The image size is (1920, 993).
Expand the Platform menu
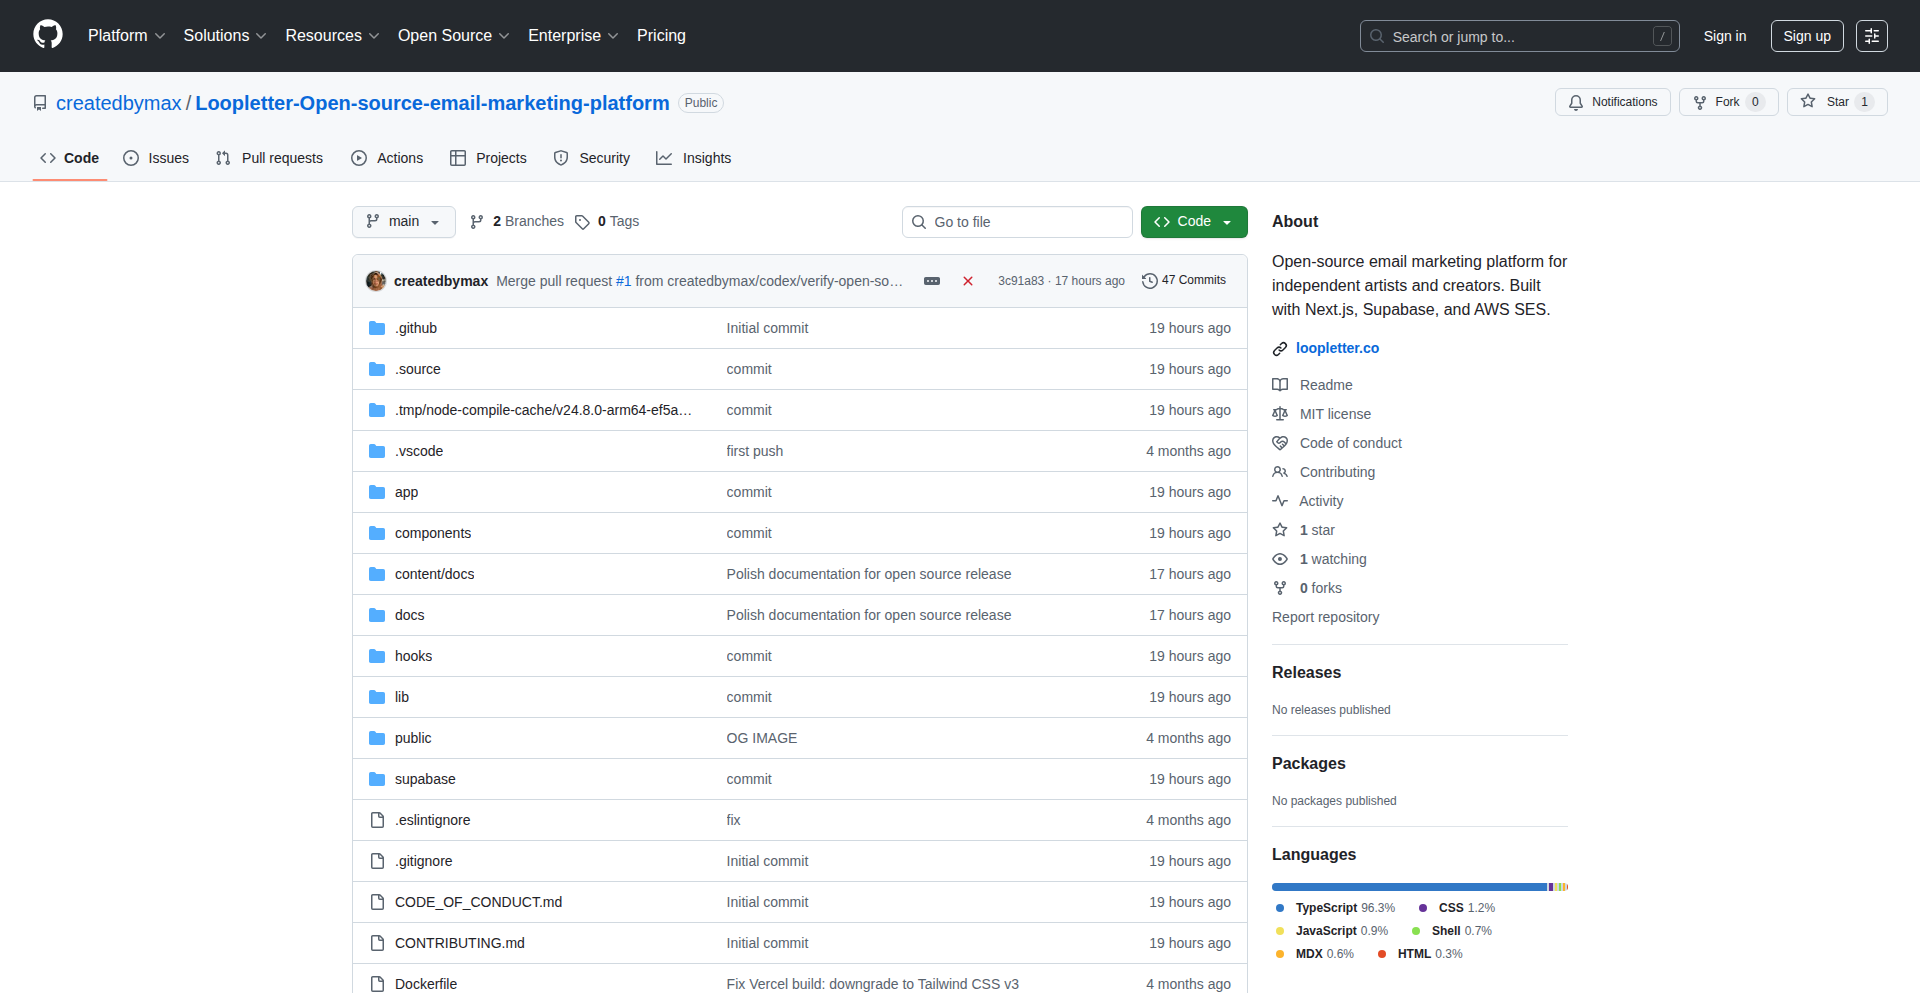coord(126,36)
